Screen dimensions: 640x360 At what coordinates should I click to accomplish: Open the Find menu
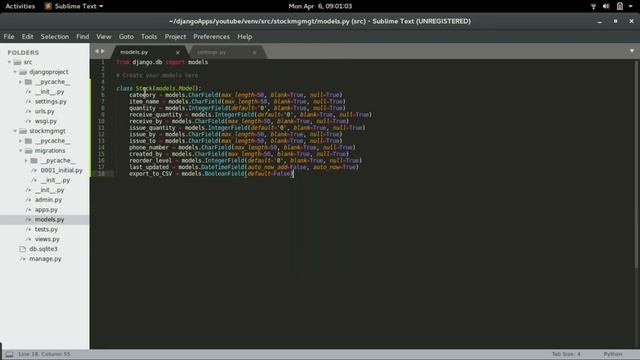click(x=82, y=37)
